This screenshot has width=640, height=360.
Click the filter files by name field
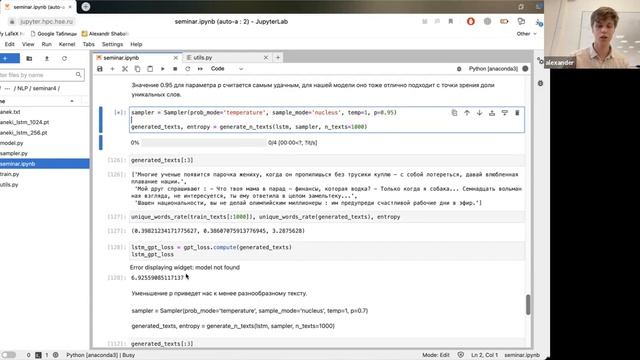click(41, 75)
